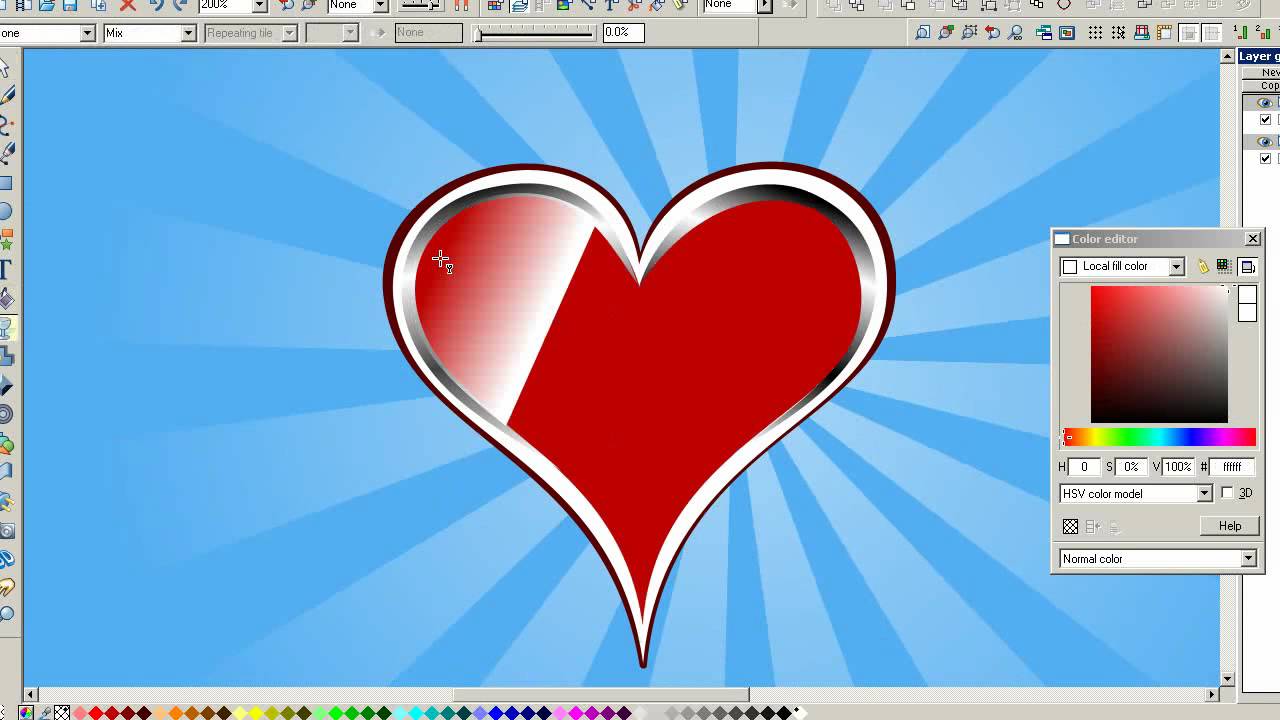1280x720 pixels.
Task: Click the Help button in Color editor
Action: point(1230,526)
